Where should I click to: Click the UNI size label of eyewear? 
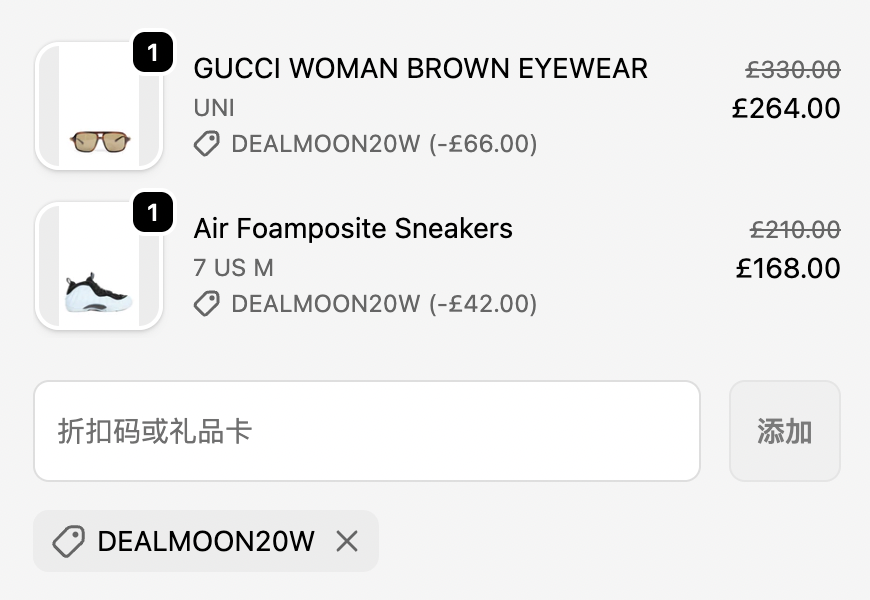coord(214,108)
